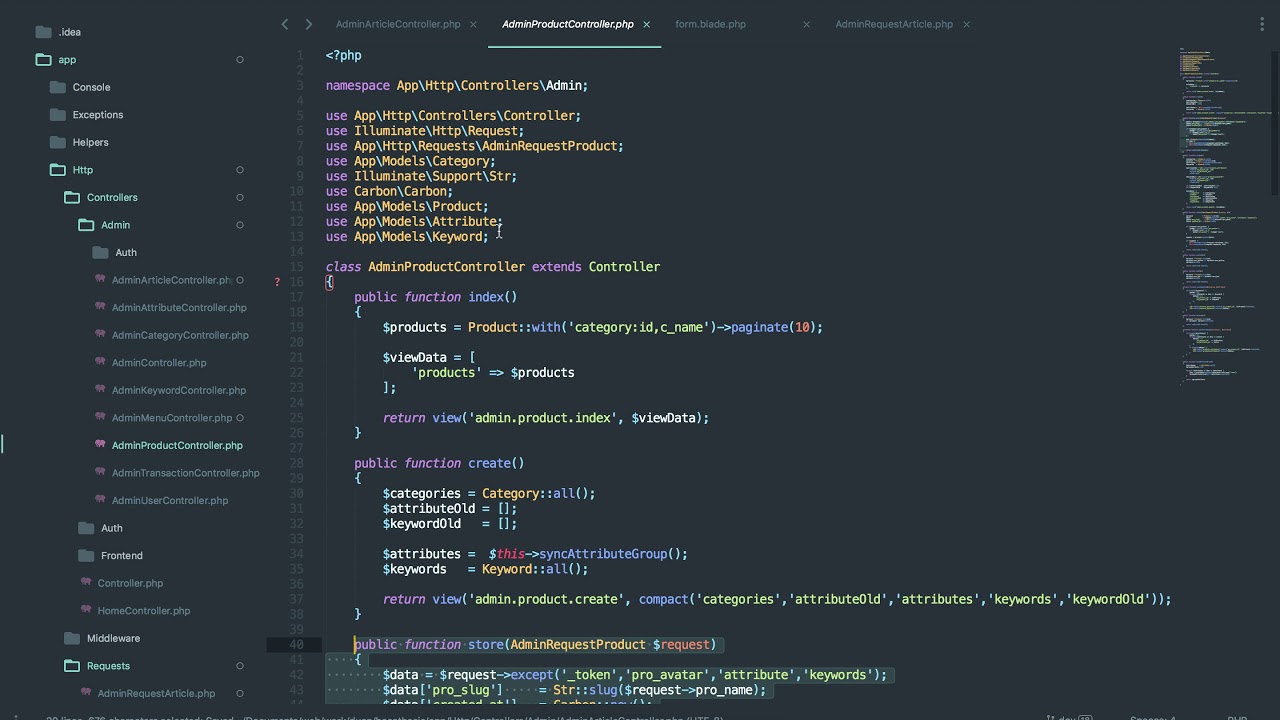Screen dimensions: 1280x720
Task: Open AdminRequestArticle.php from the sidebar
Action: click(156, 693)
